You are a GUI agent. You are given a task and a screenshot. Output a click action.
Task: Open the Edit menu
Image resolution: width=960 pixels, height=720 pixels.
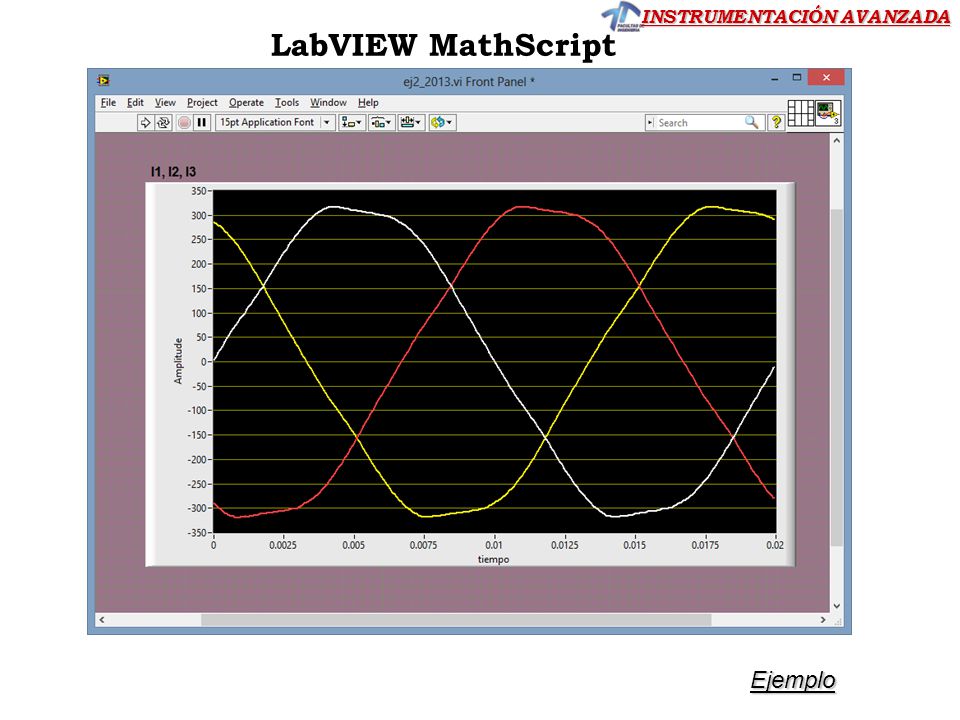pyautogui.click(x=135, y=102)
